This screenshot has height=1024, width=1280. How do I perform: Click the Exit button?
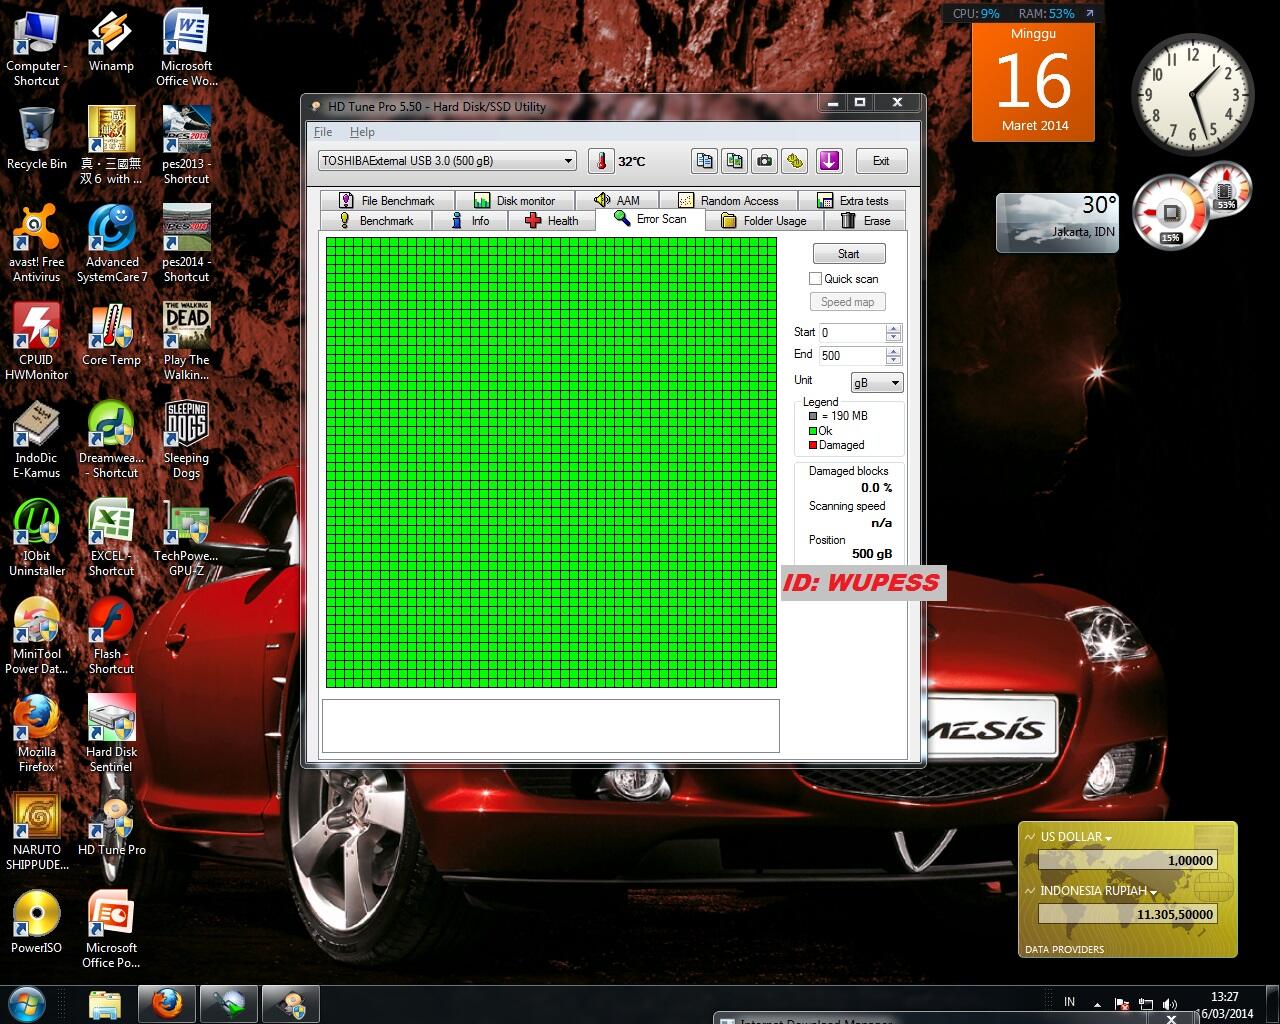(x=880, y=161)
